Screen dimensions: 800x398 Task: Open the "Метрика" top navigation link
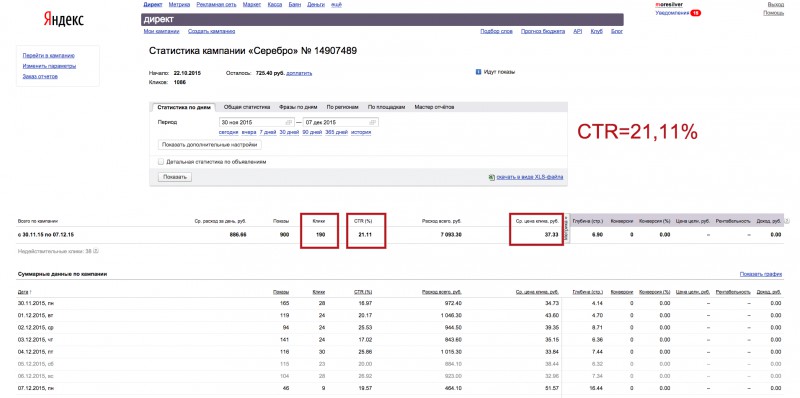[x=179, y=5]
